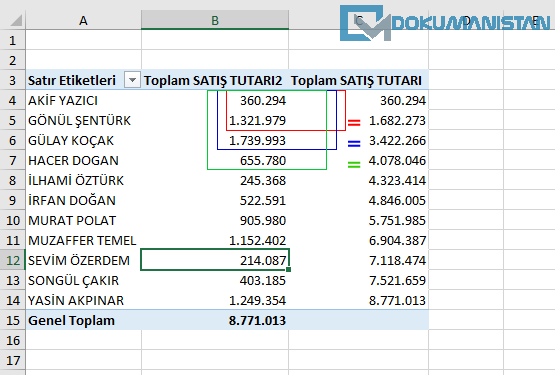Click the cell showing 1.249.354
The width and height of the screenshot is (555, 375).
215,300
